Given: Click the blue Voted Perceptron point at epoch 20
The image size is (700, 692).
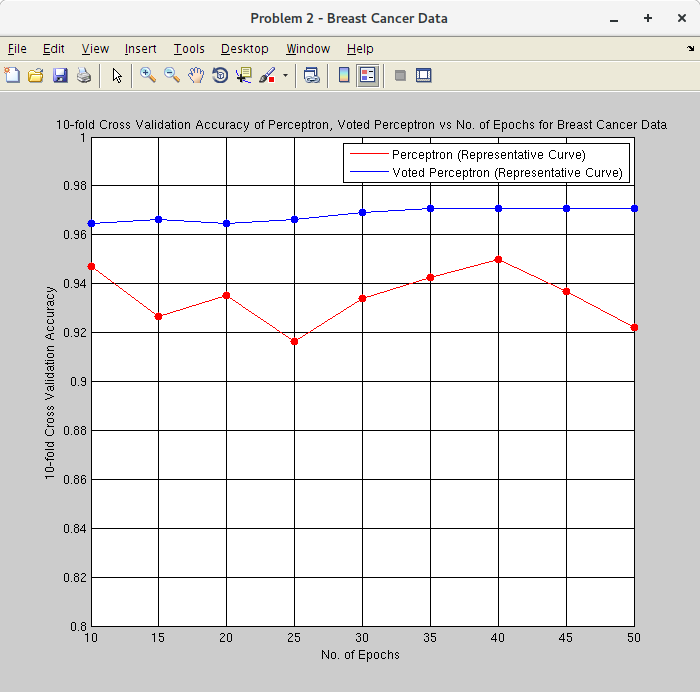Looking at the screenshot, I should (226, 223).
